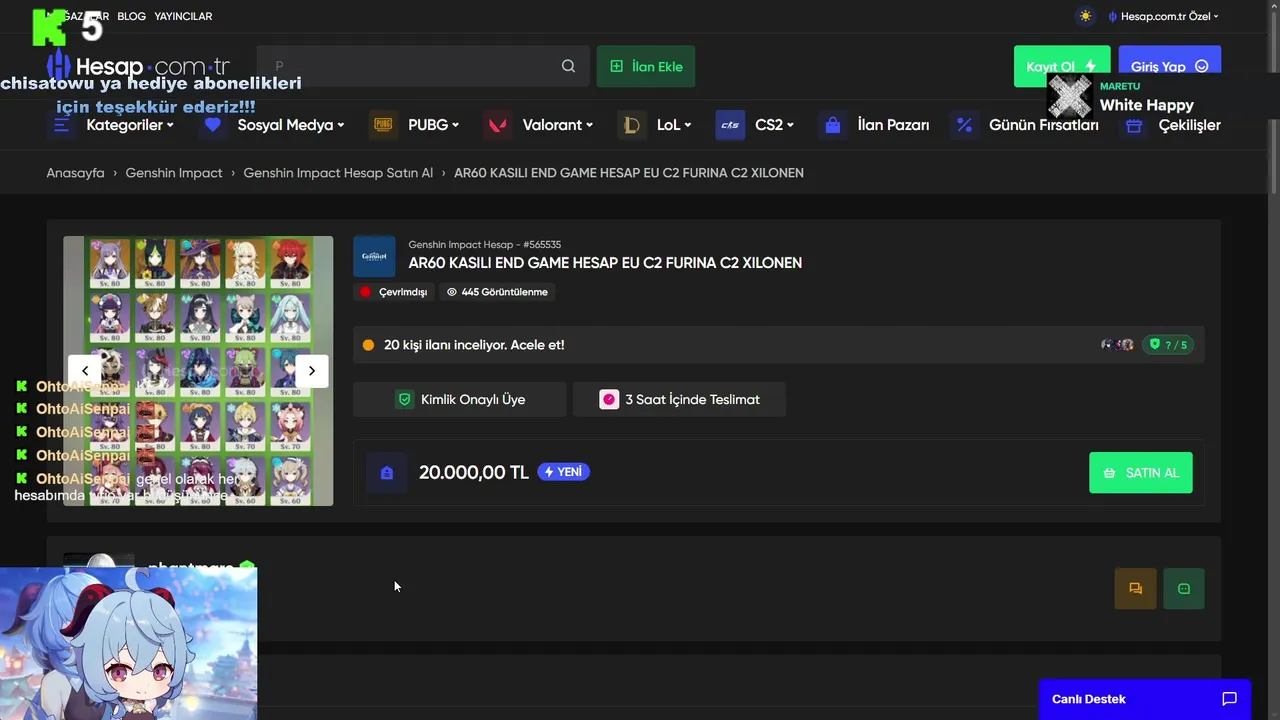1280x720 pixels.
Task: Click the PUBG logo icon
Action: (383, 125)
